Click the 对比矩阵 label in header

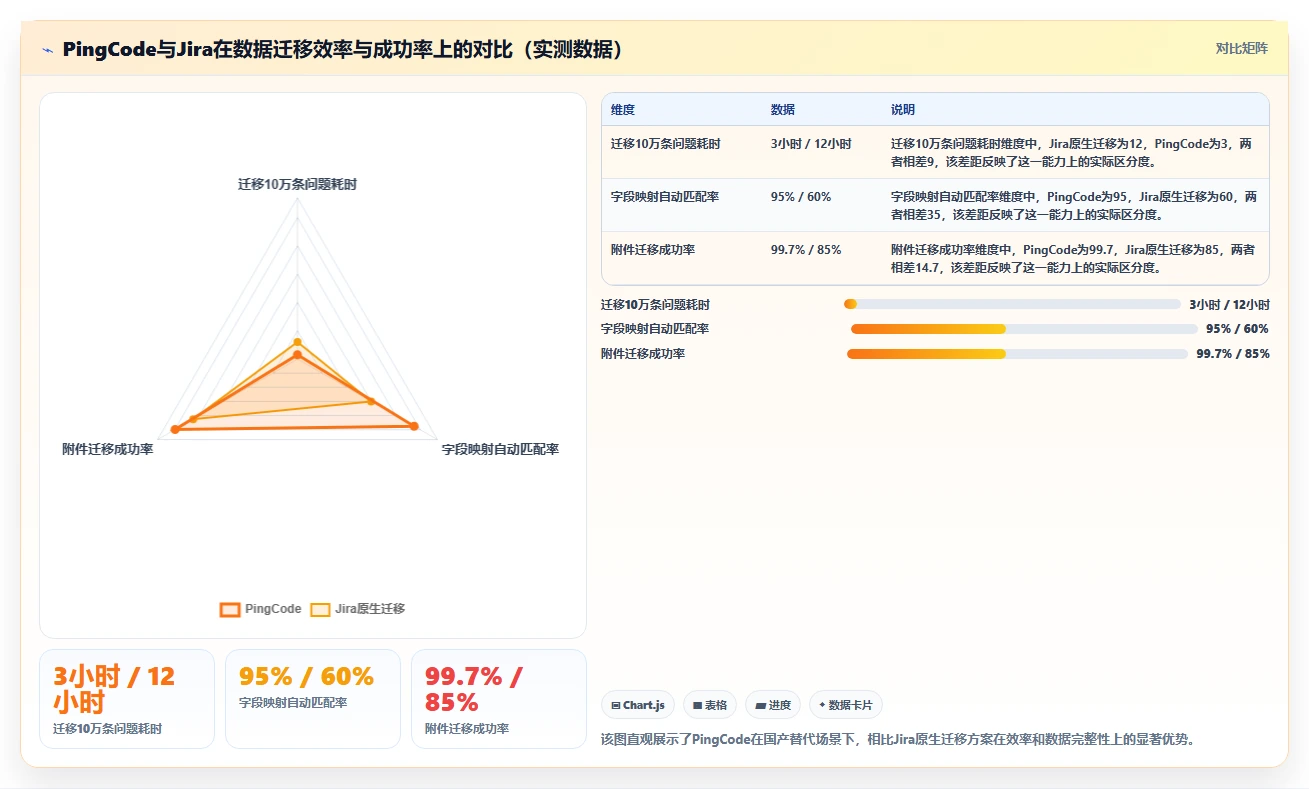[1241, 48]
